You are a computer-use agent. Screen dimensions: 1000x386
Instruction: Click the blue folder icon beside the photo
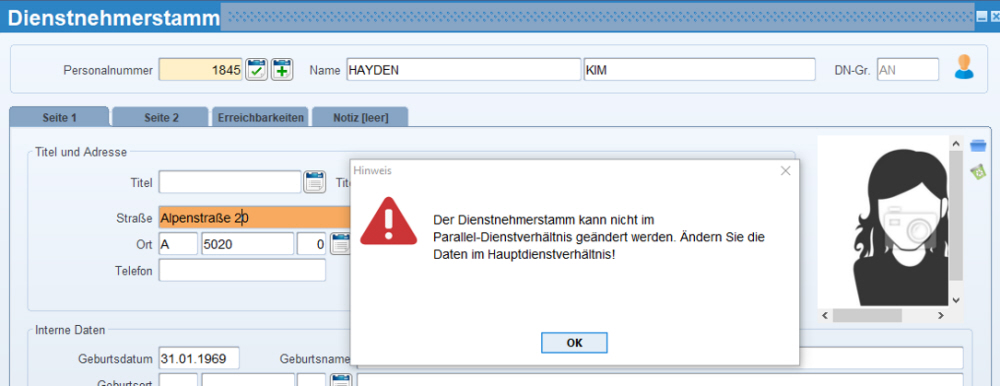click(x=978, y=146)
